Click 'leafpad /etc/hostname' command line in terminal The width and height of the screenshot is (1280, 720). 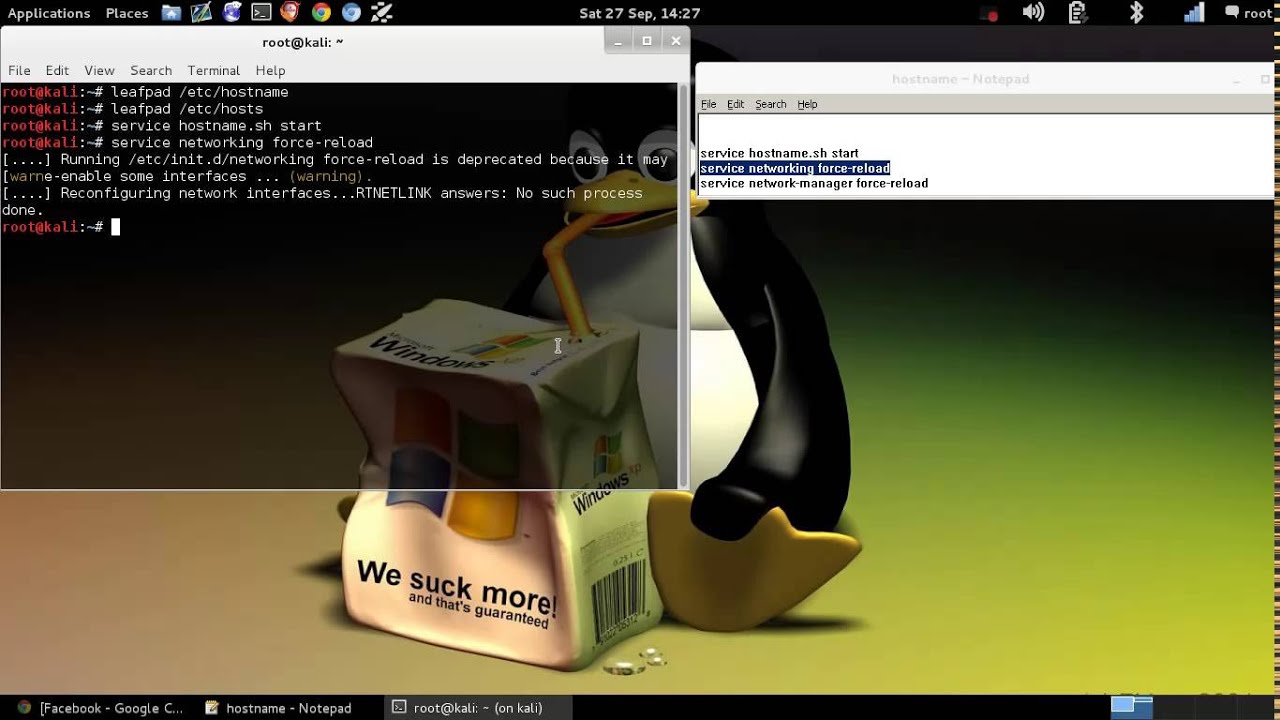(x=145, y=92)
